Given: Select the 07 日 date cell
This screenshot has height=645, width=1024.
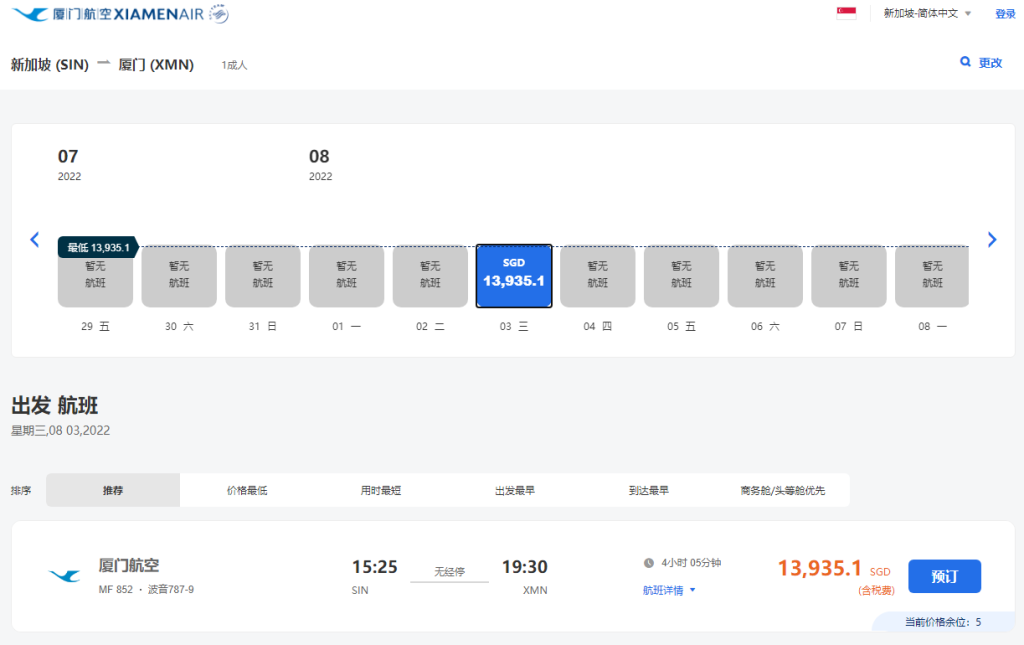Looking at the screenshot, I should (x=848, y=276).
